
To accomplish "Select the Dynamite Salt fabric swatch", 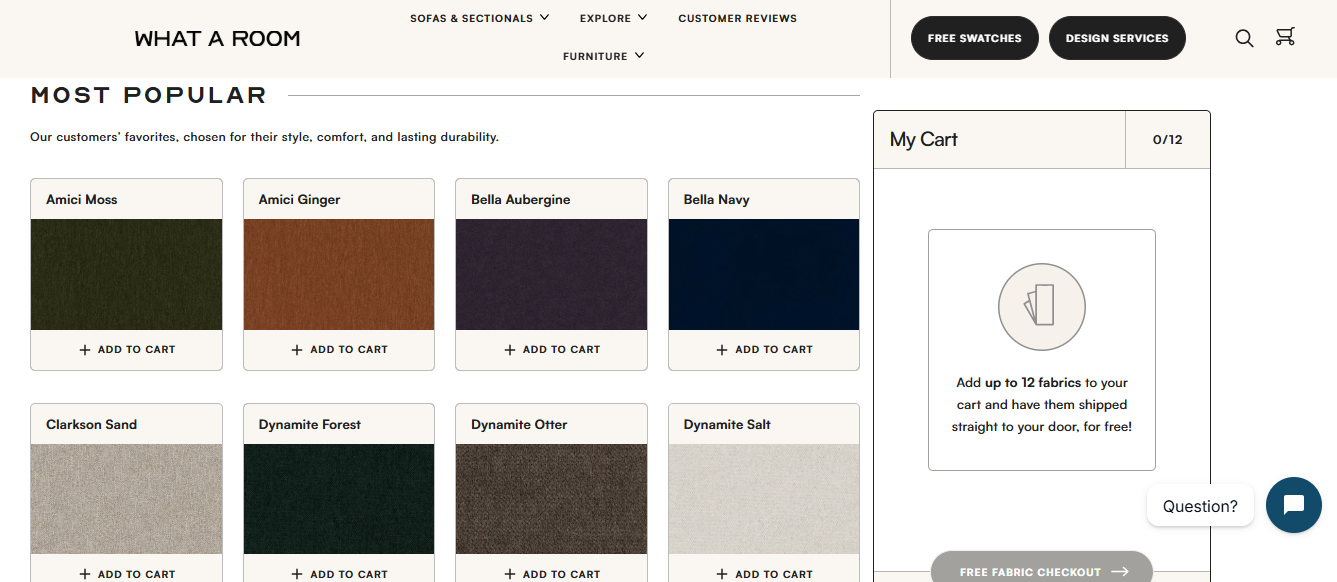I will (764, 499).
